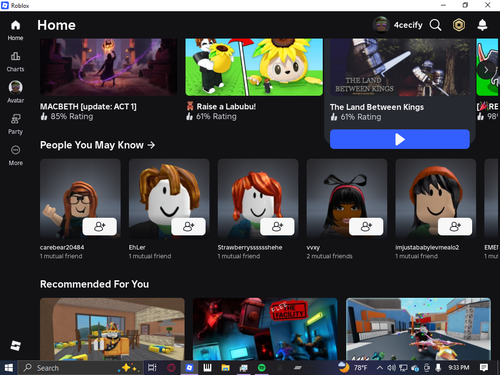
Task: Open the 9:33 PM clock
Action: [459, 368]
